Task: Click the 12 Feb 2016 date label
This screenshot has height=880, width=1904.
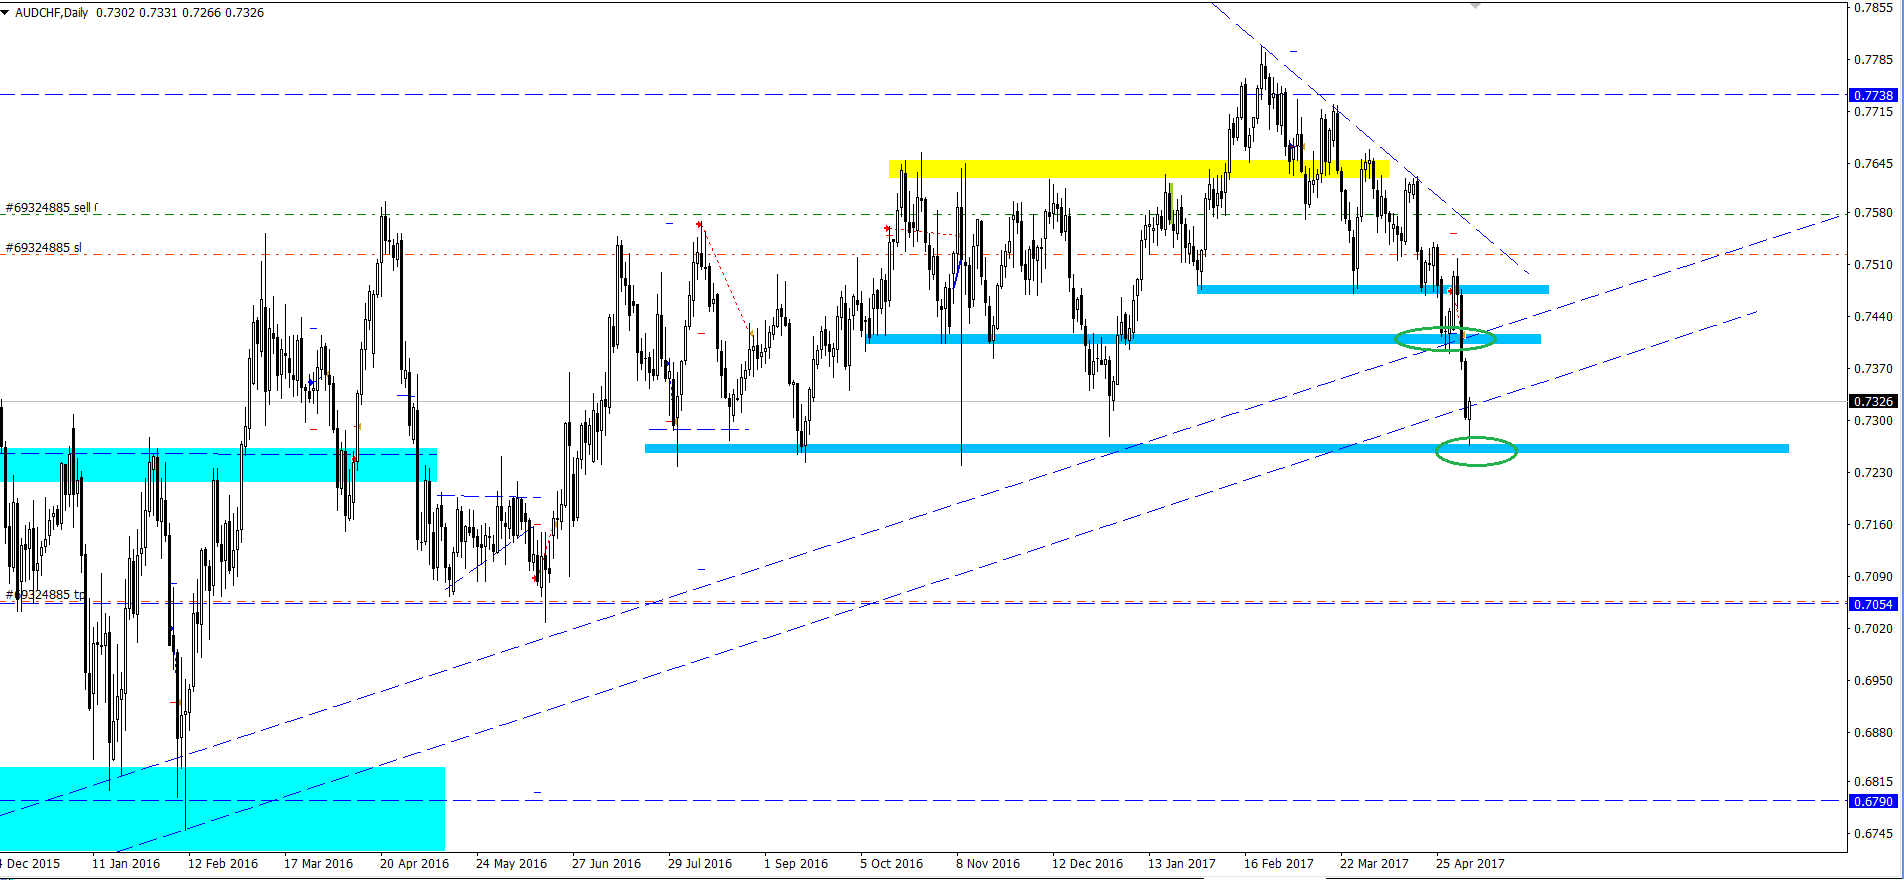Action: 223,863
